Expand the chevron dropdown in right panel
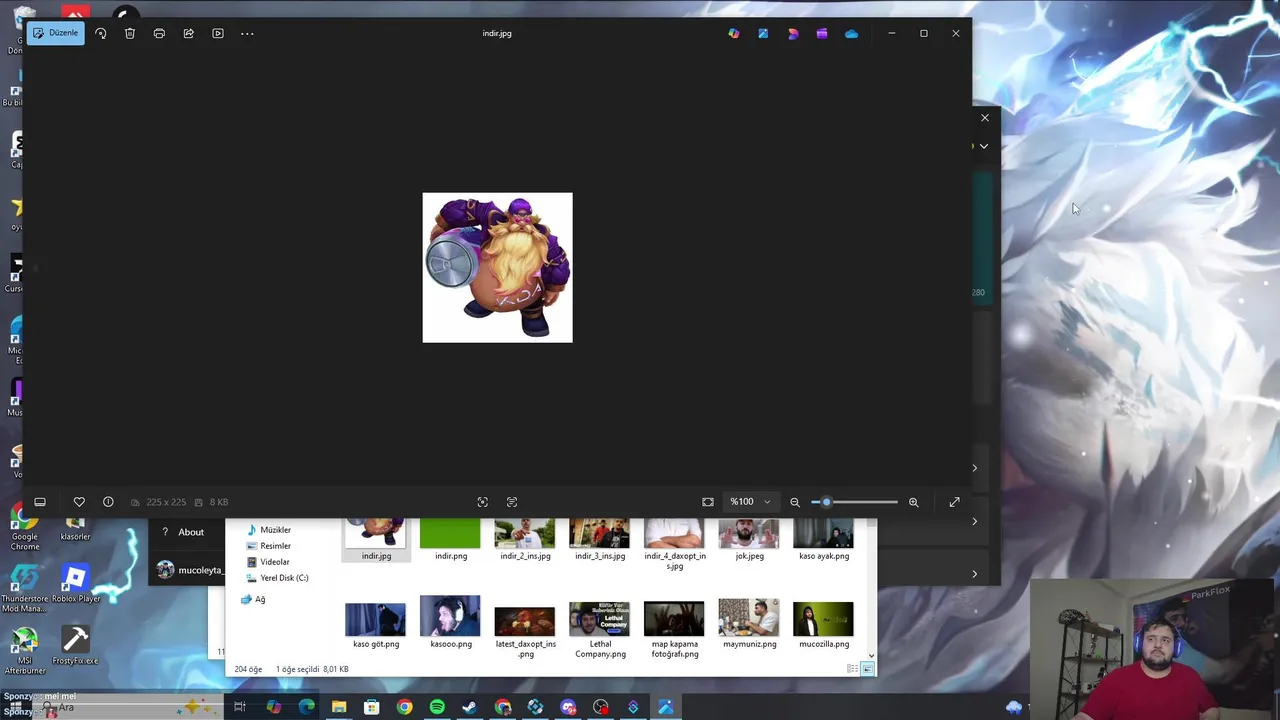This screenshot has height=720, width=1280. [x=984, y=146]
